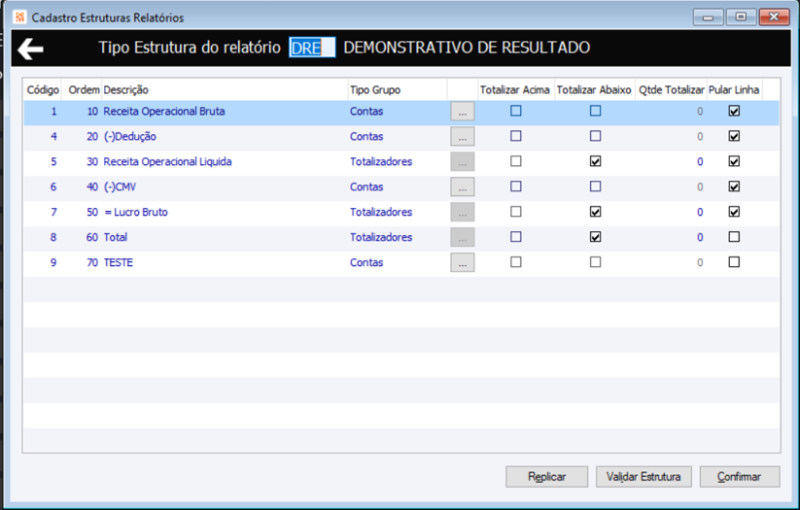The width and height of the screenshot is (800, 510).
Task: Select the Receita Operacional Liquida description cell
Action: pos(224,162)
